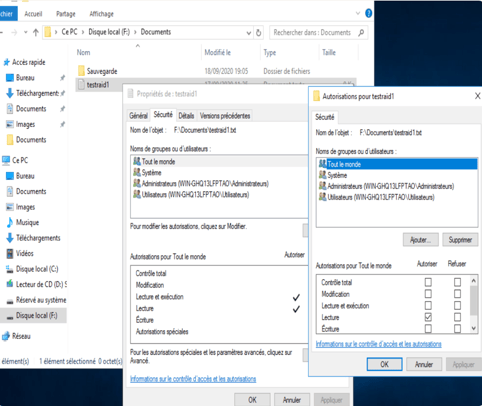Select the testraid1 file icon
The width and height of the screenshot is (482, 406).
81,85
